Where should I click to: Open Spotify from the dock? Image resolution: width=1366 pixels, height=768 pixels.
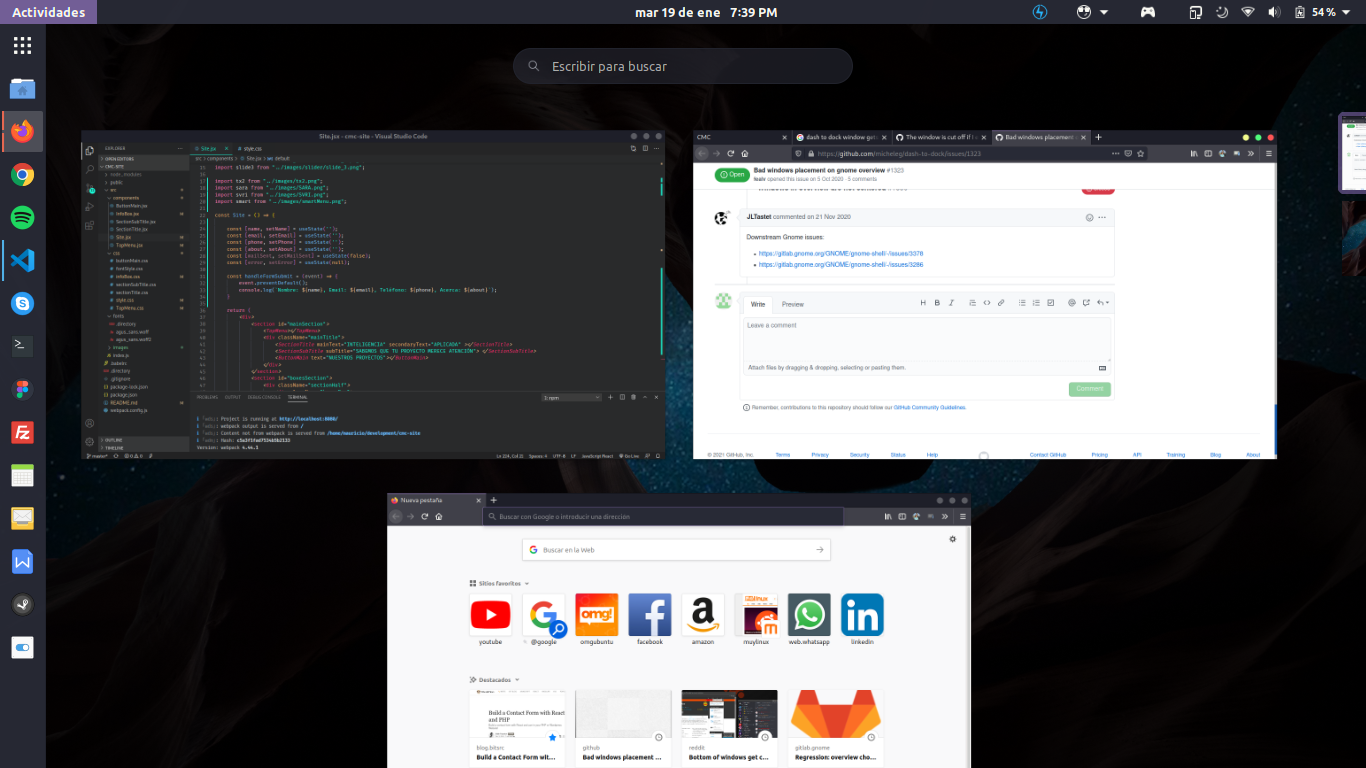(x=22, y=217)
